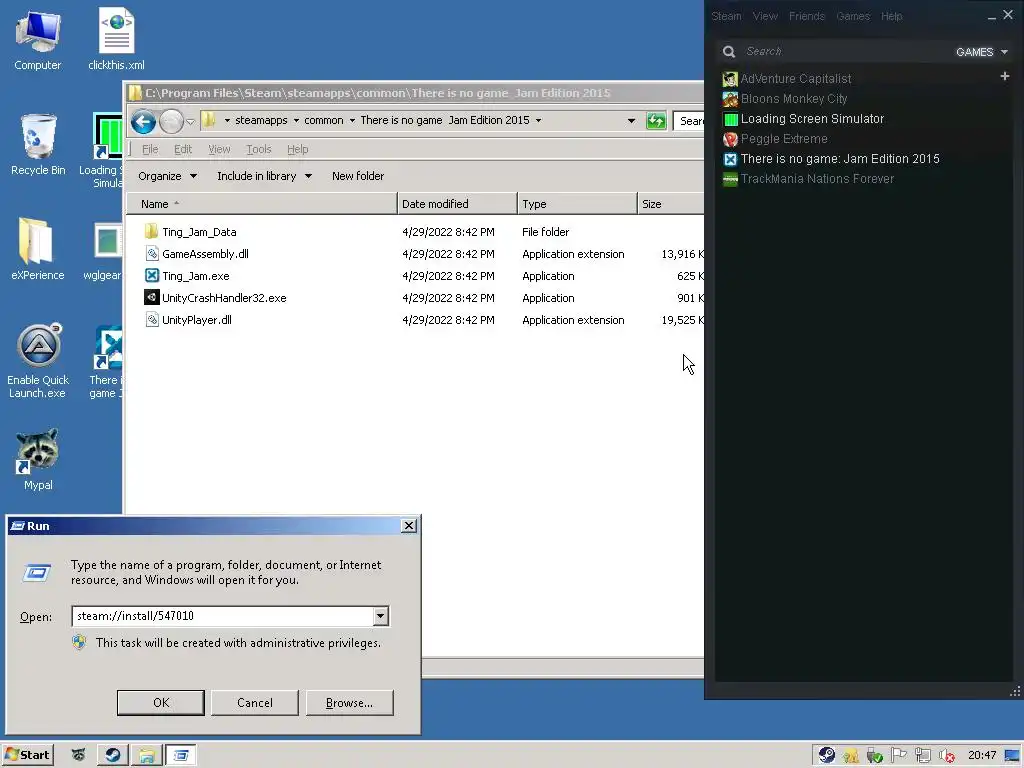This screenshot has width=1024, height=768.
Task: Select the UnityPlayer.dll file icon
Action: coord(152,320)
